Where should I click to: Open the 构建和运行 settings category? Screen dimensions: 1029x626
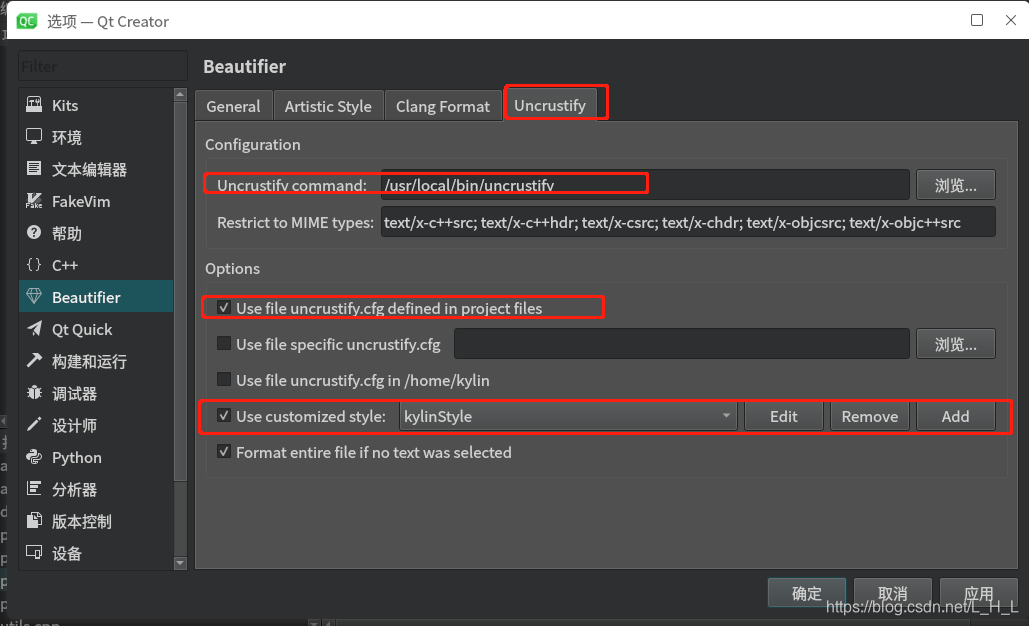pos(96,361)
